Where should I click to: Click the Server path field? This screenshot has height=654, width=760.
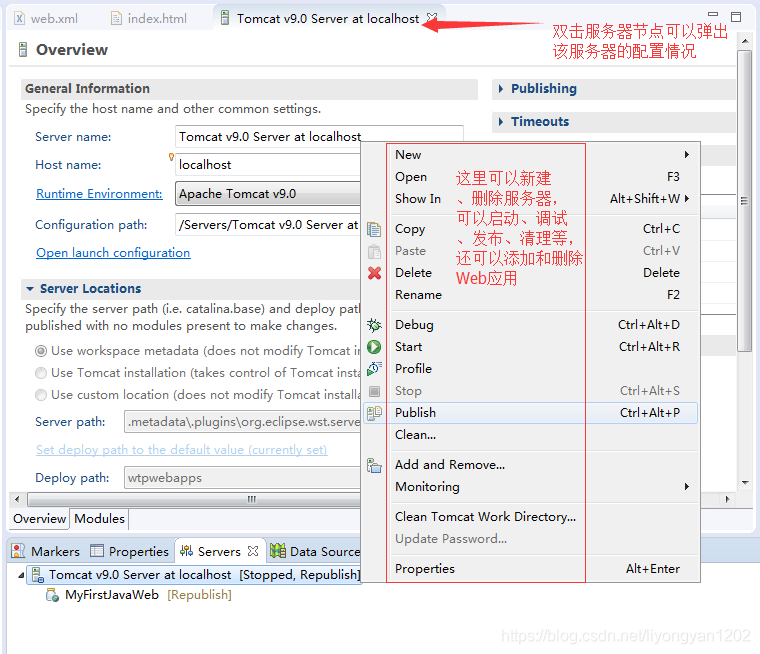click(242, 422)
